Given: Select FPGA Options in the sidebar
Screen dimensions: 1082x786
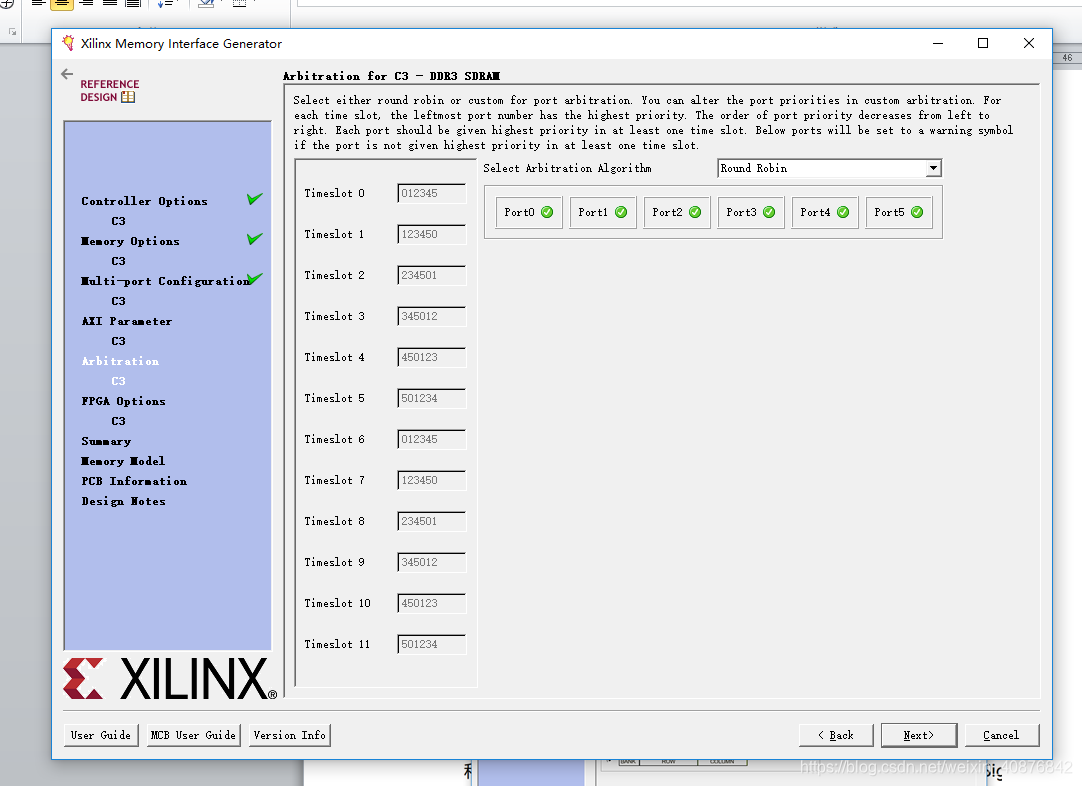Looking at the screenshot, I should (x=124, y=402).
